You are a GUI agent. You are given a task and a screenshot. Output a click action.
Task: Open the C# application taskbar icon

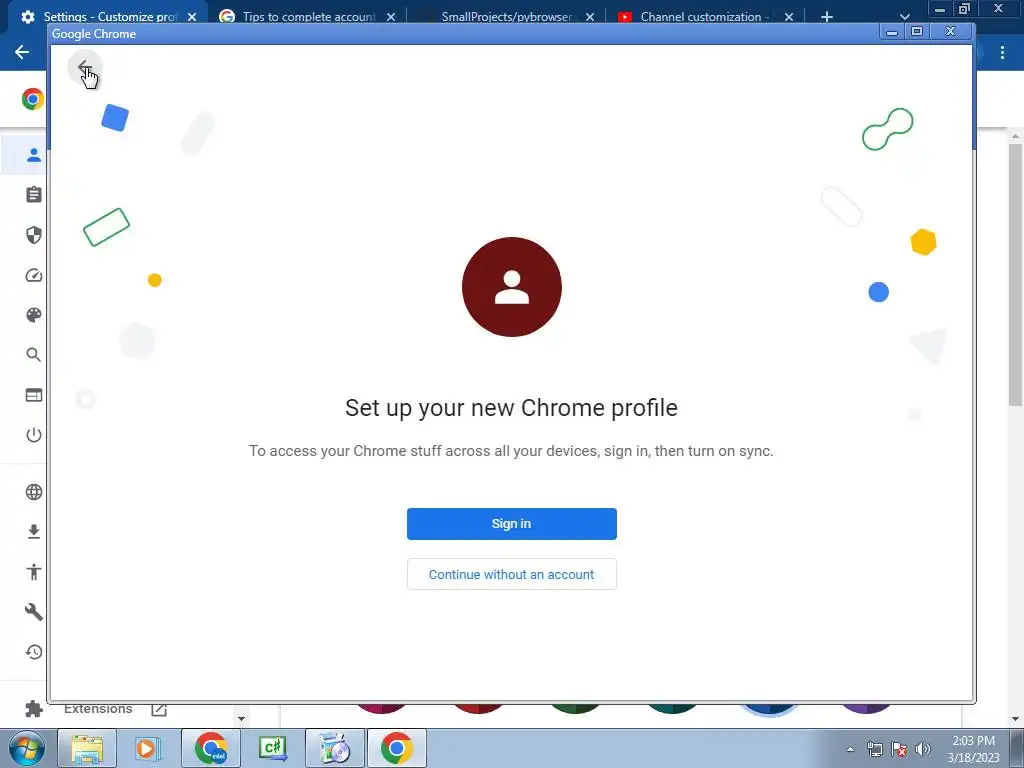point(273,748)
